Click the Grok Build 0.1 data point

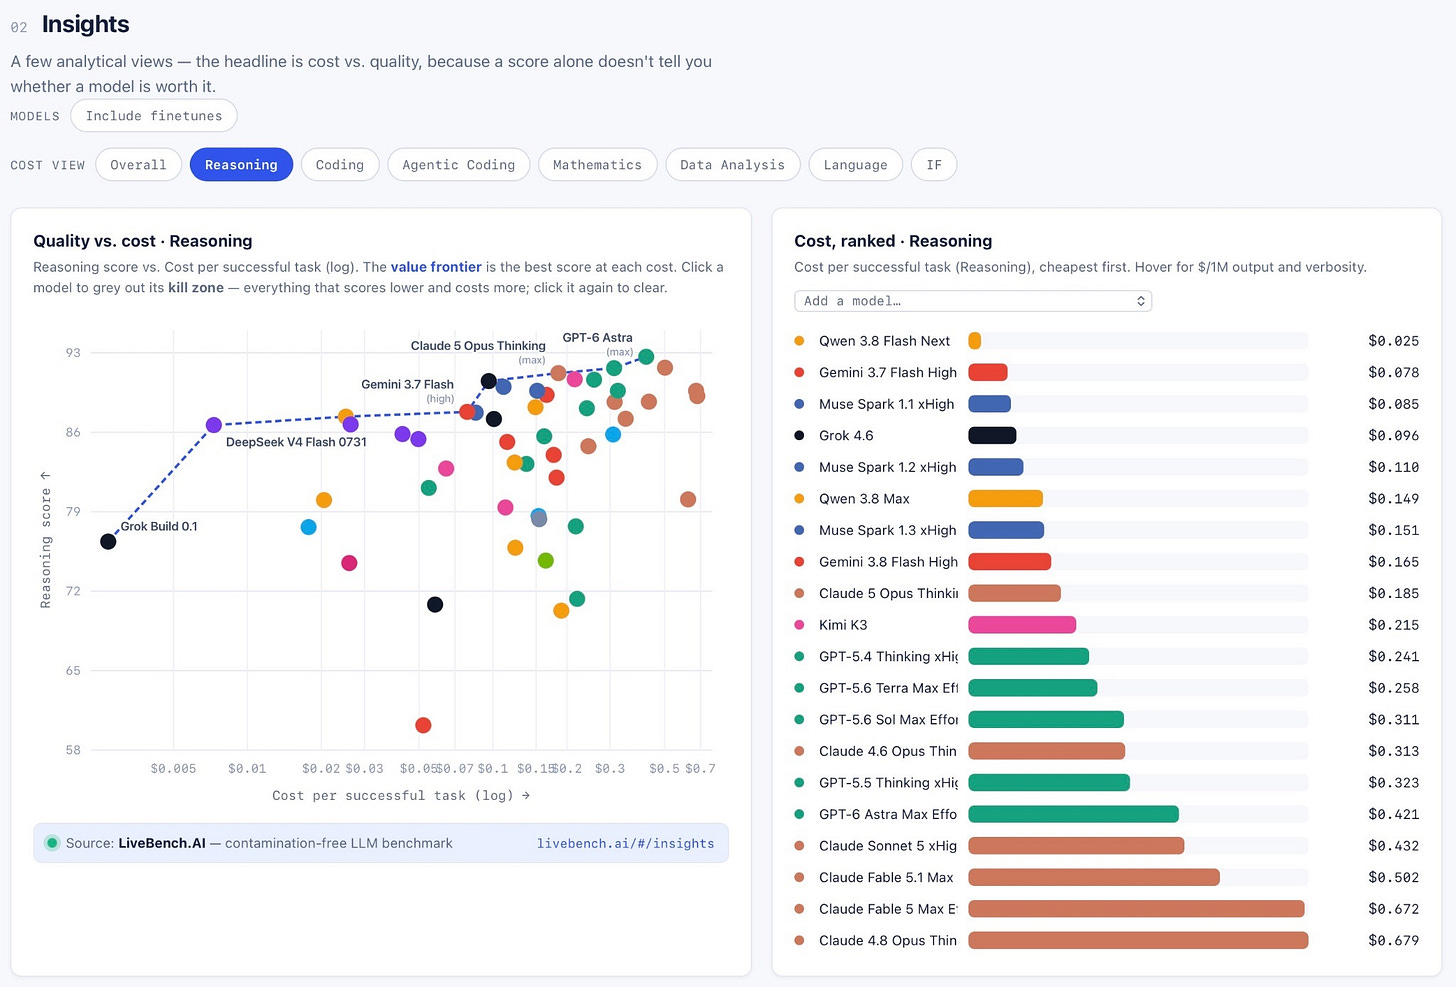tap(108, 541)
